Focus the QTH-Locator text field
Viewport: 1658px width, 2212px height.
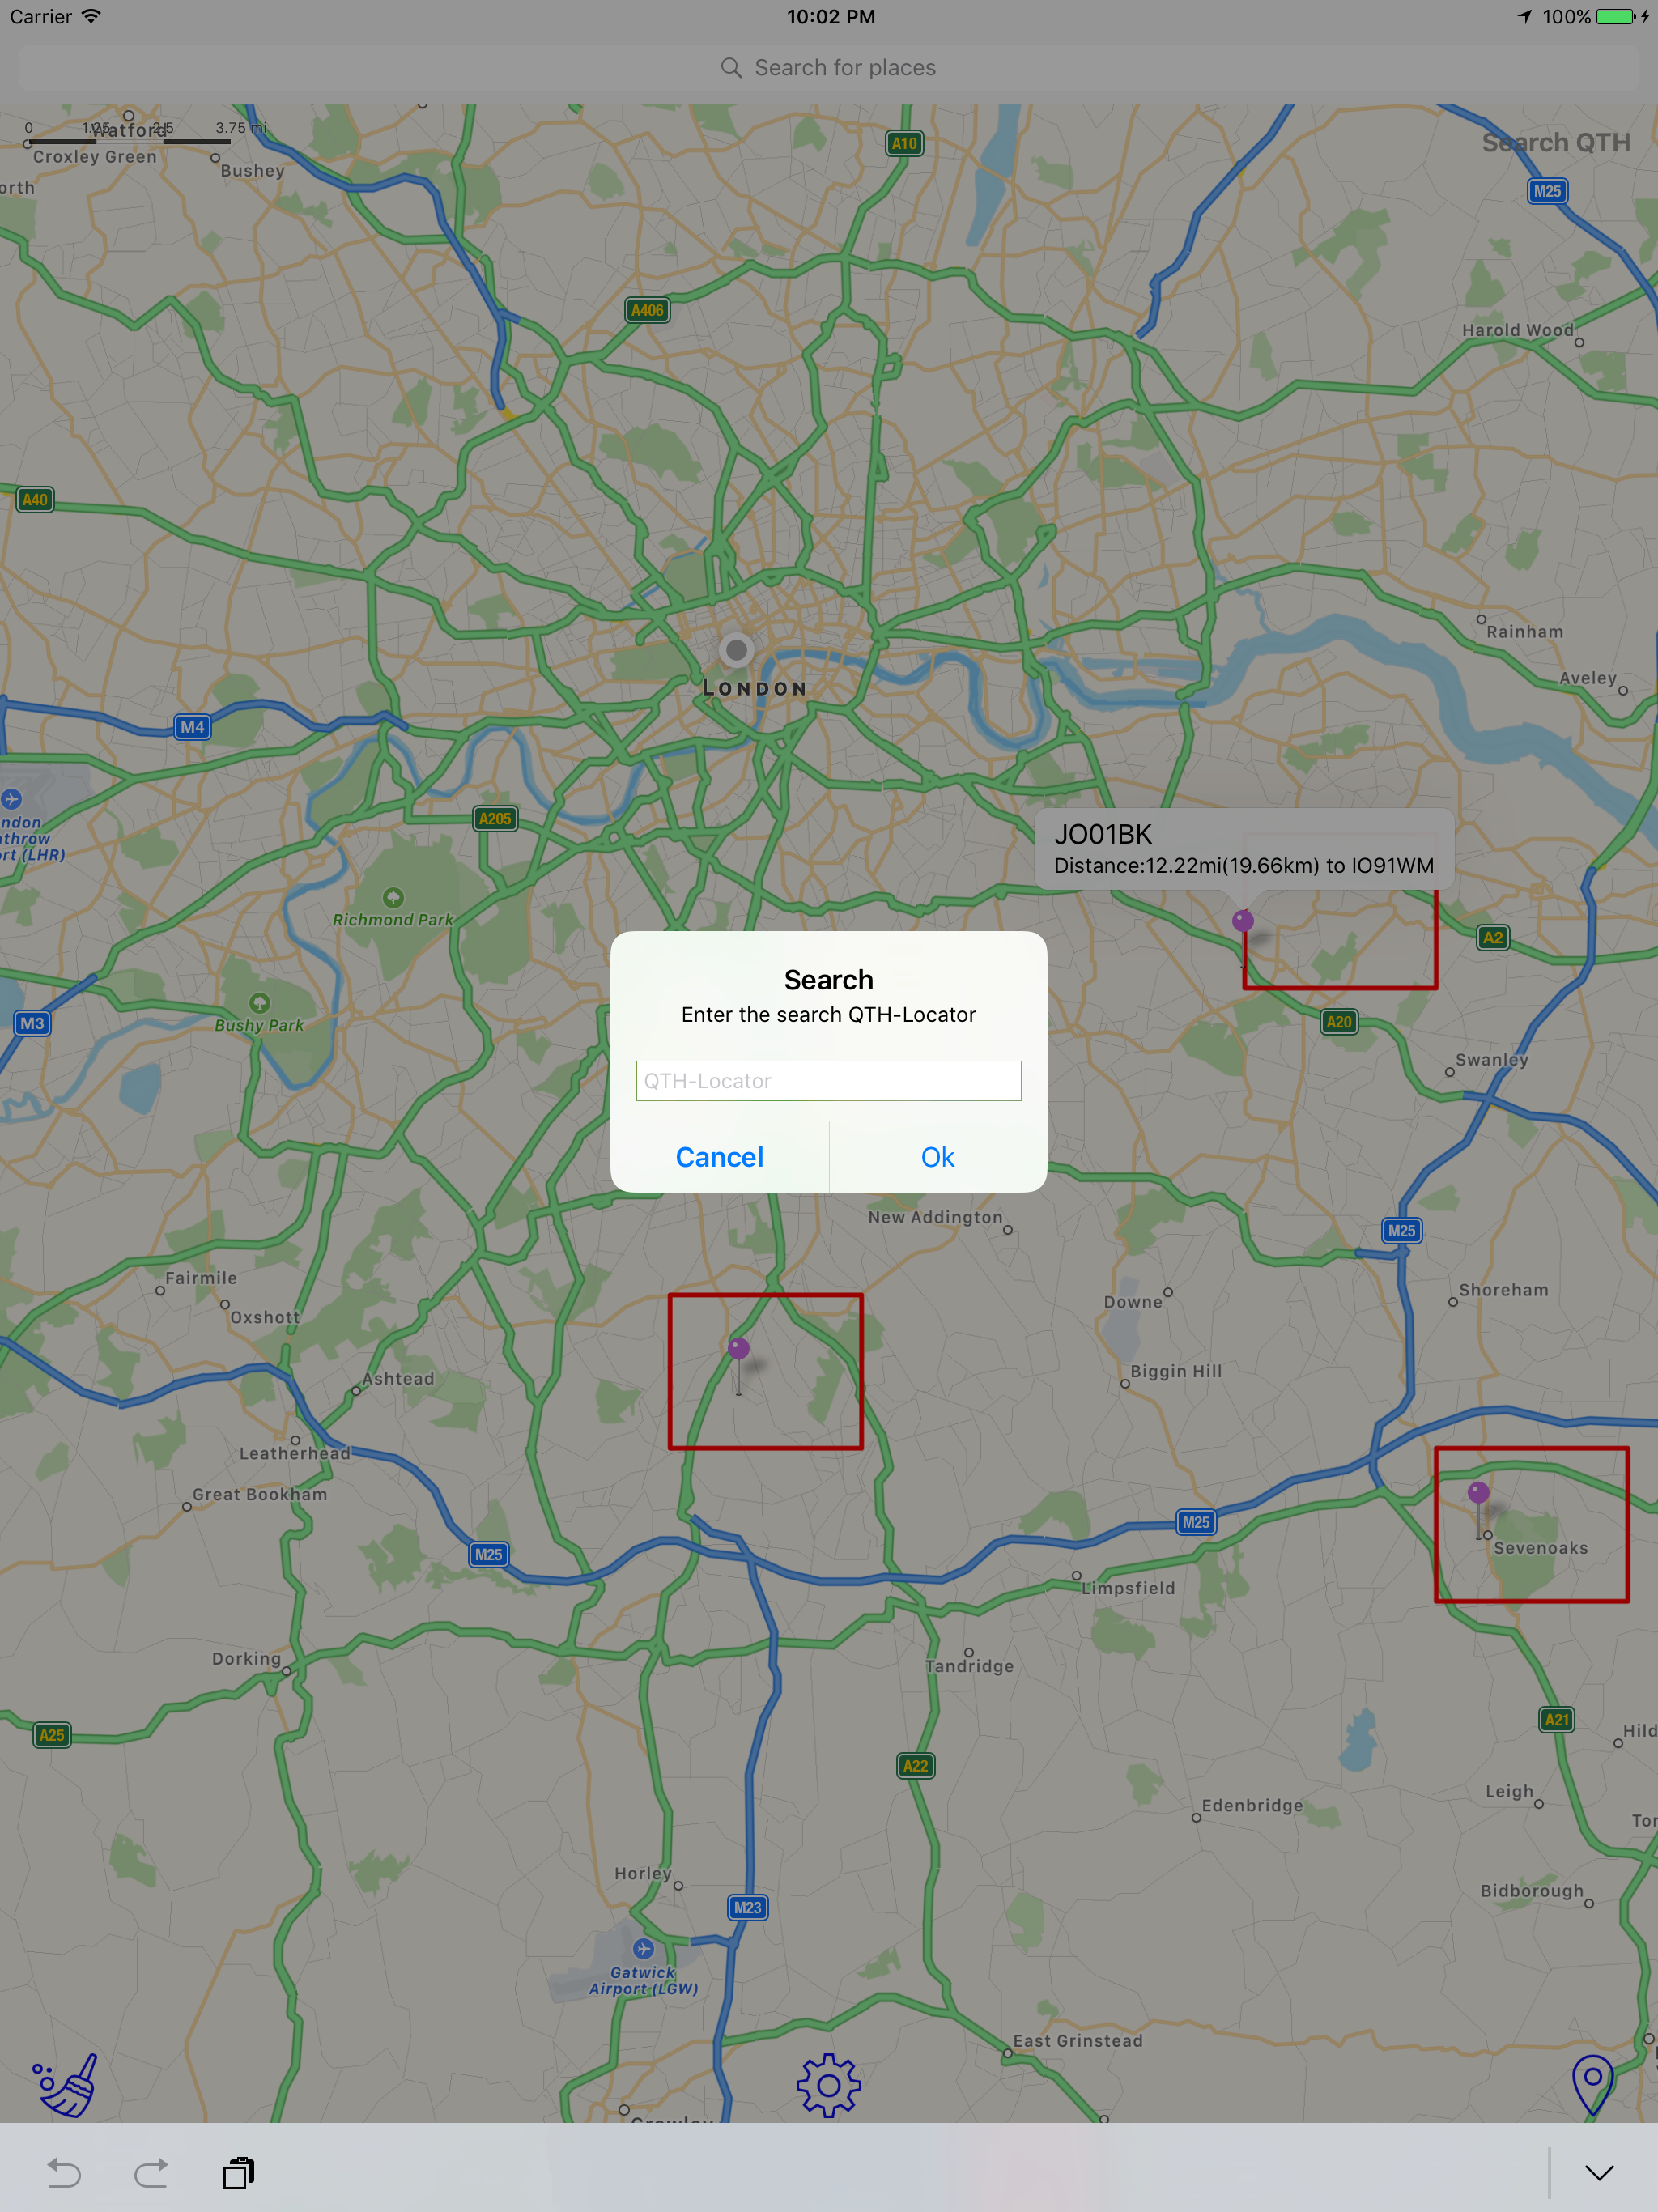(828, 1081)
